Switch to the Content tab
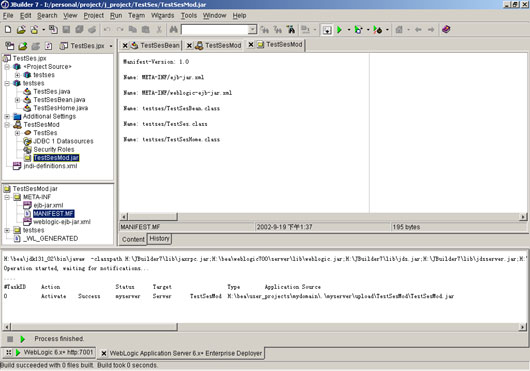The width and height of the screenshot is (530, 371). [x=133, y=239]
